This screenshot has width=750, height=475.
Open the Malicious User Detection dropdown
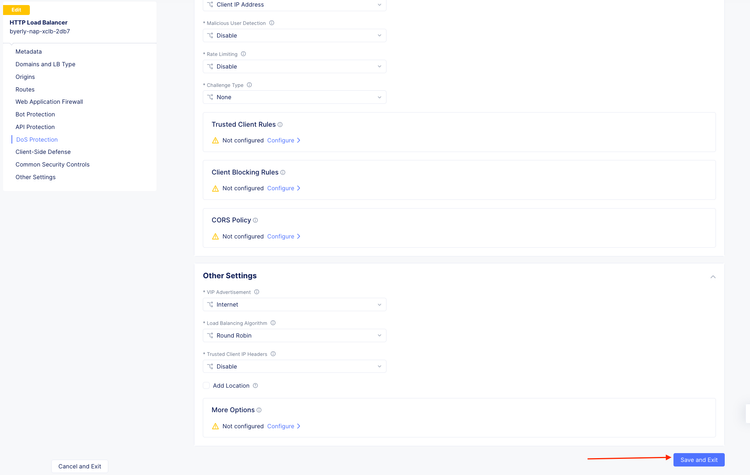(294, 36)
